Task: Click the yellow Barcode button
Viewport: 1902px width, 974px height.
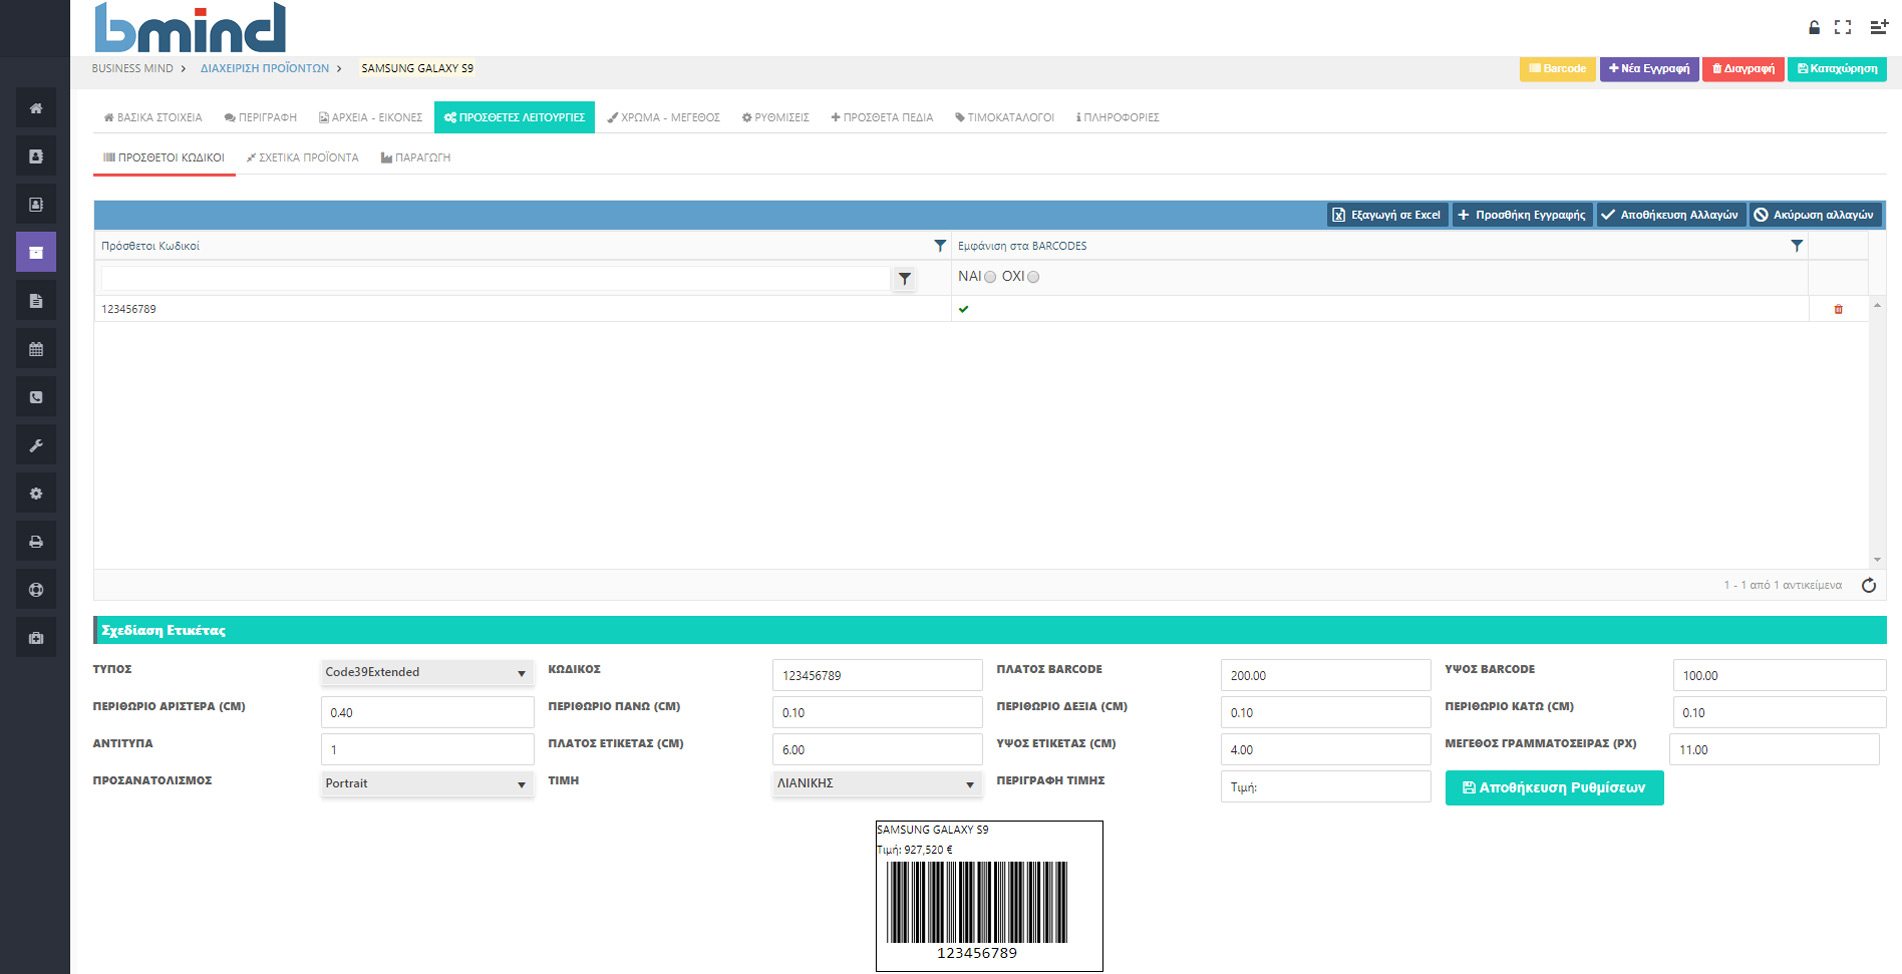Action: point(1557,69)
